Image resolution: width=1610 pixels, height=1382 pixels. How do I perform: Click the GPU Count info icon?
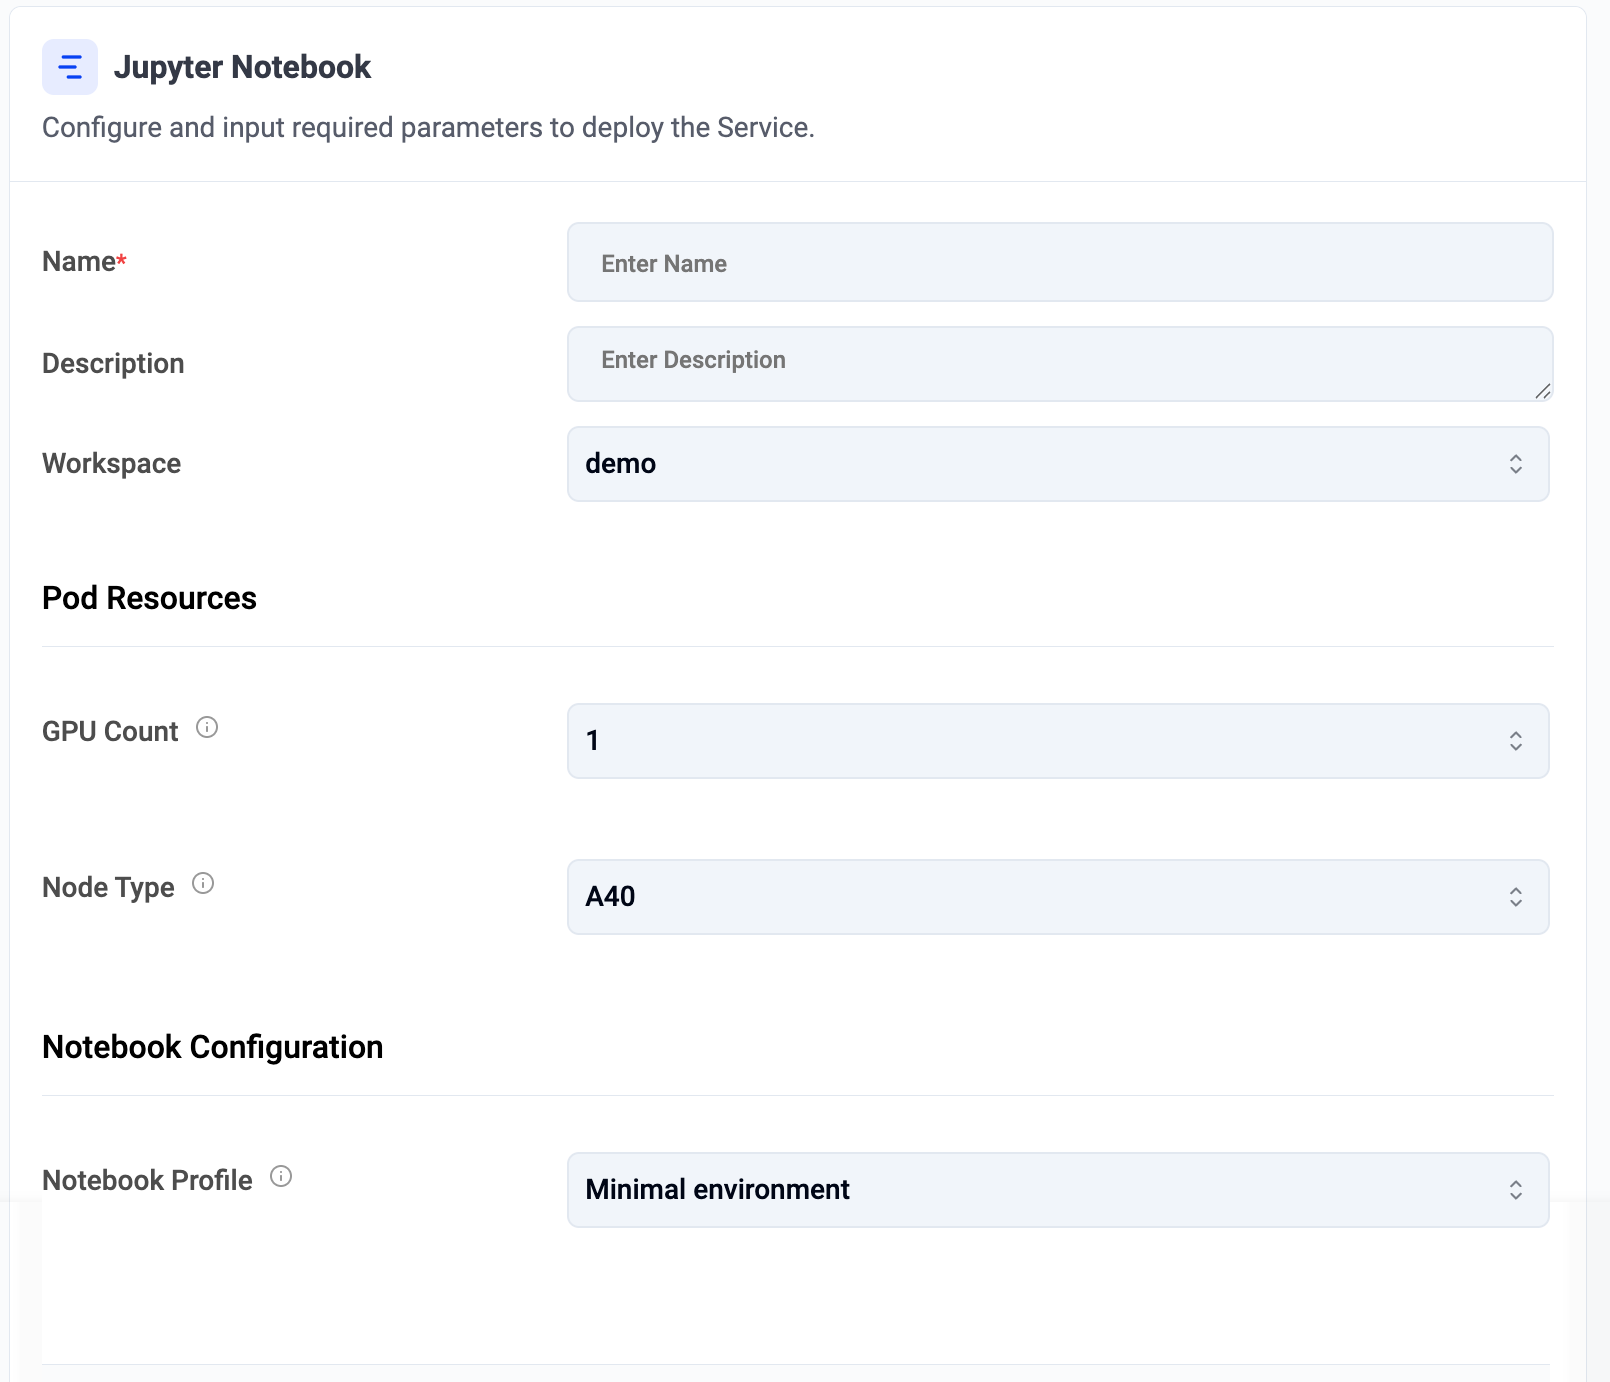(207, 727)
